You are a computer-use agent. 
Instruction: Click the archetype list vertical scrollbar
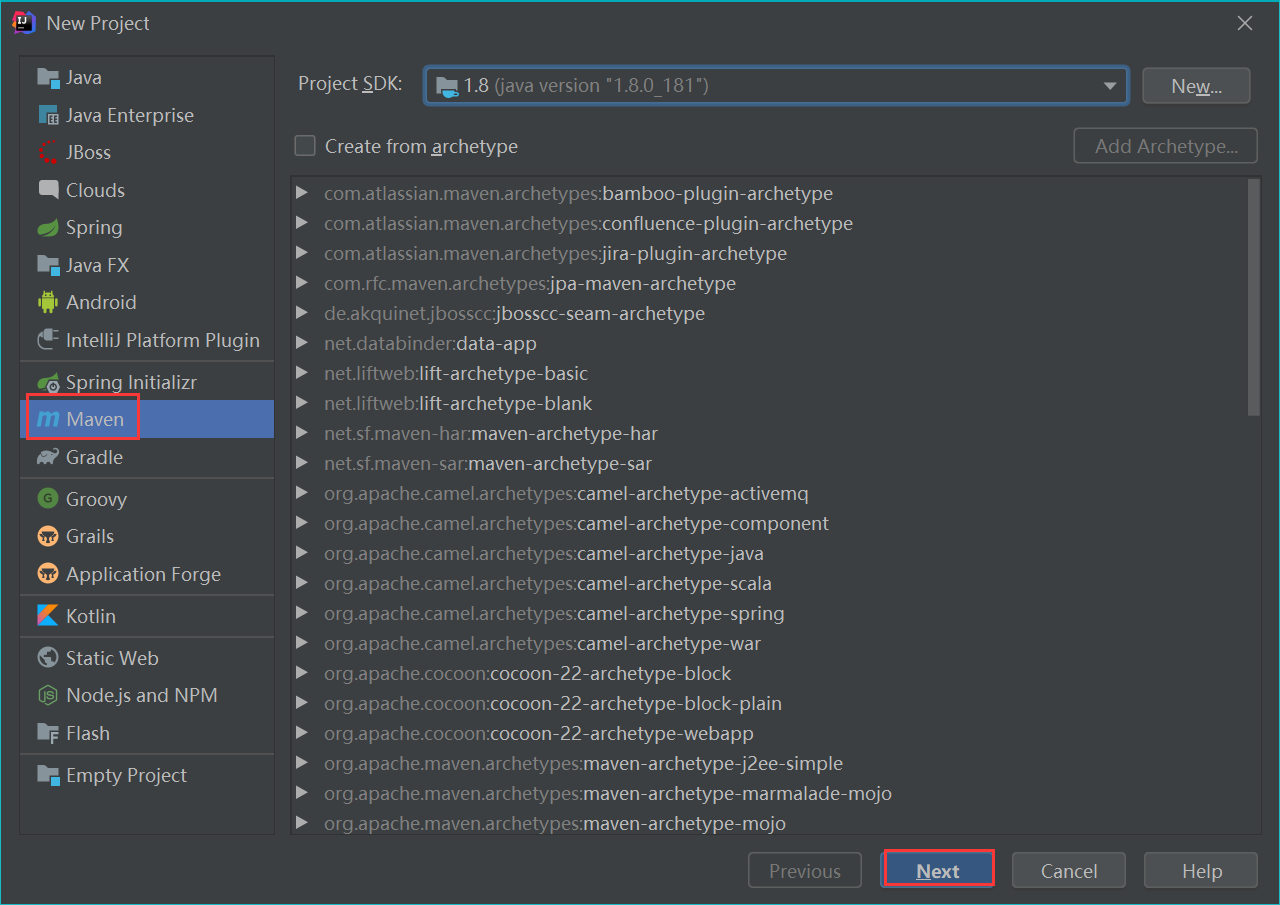[x=1254, y=297]
